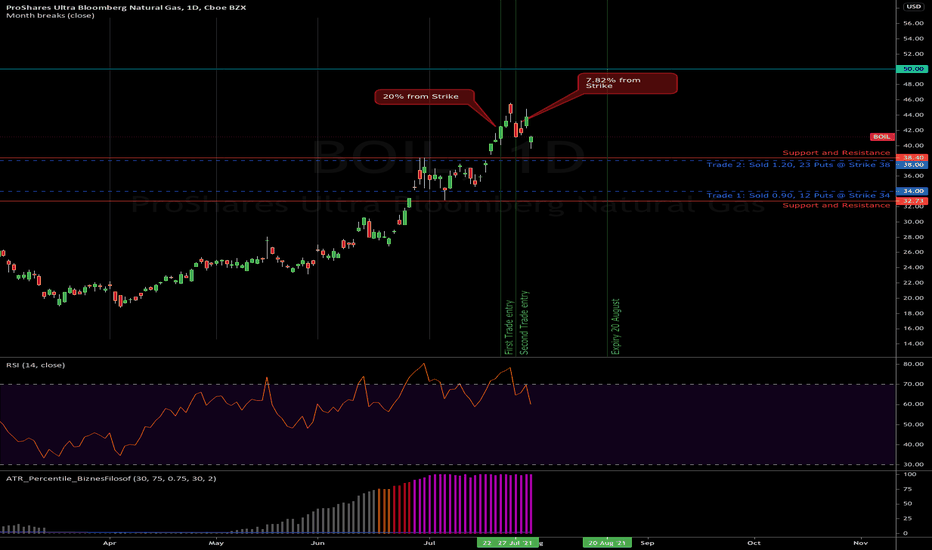Click the Oct label on time axis
This screenshot has height=550, width=932.
754,543
